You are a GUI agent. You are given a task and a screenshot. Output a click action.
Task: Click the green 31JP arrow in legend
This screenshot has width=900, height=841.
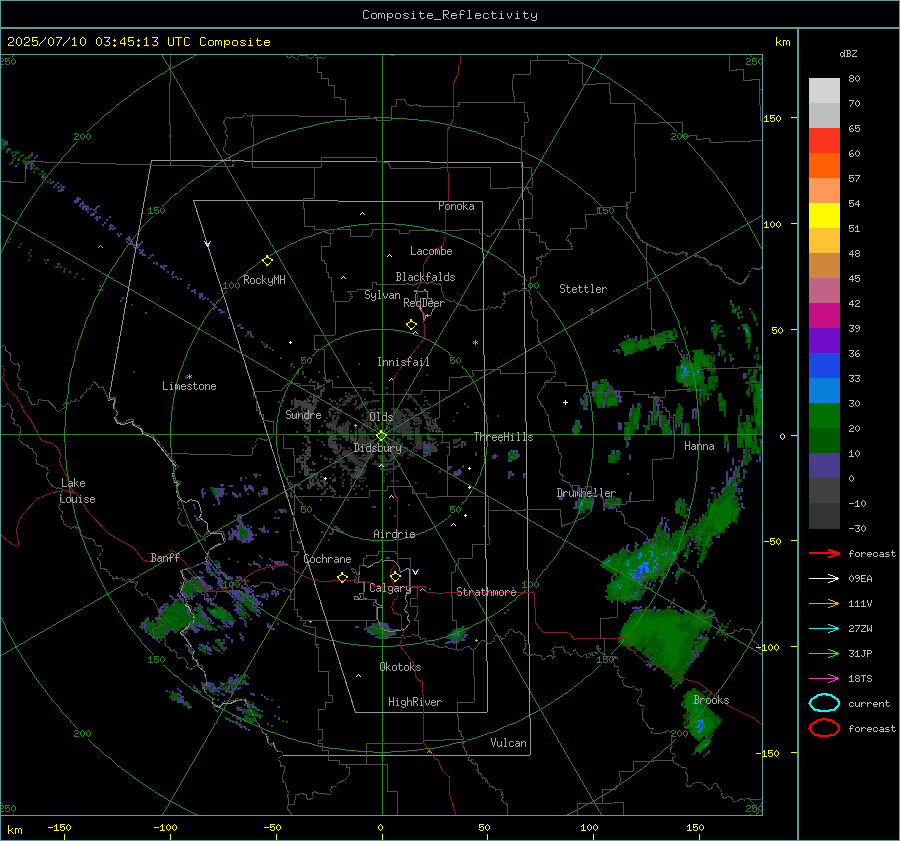click(x=824, y=653)
